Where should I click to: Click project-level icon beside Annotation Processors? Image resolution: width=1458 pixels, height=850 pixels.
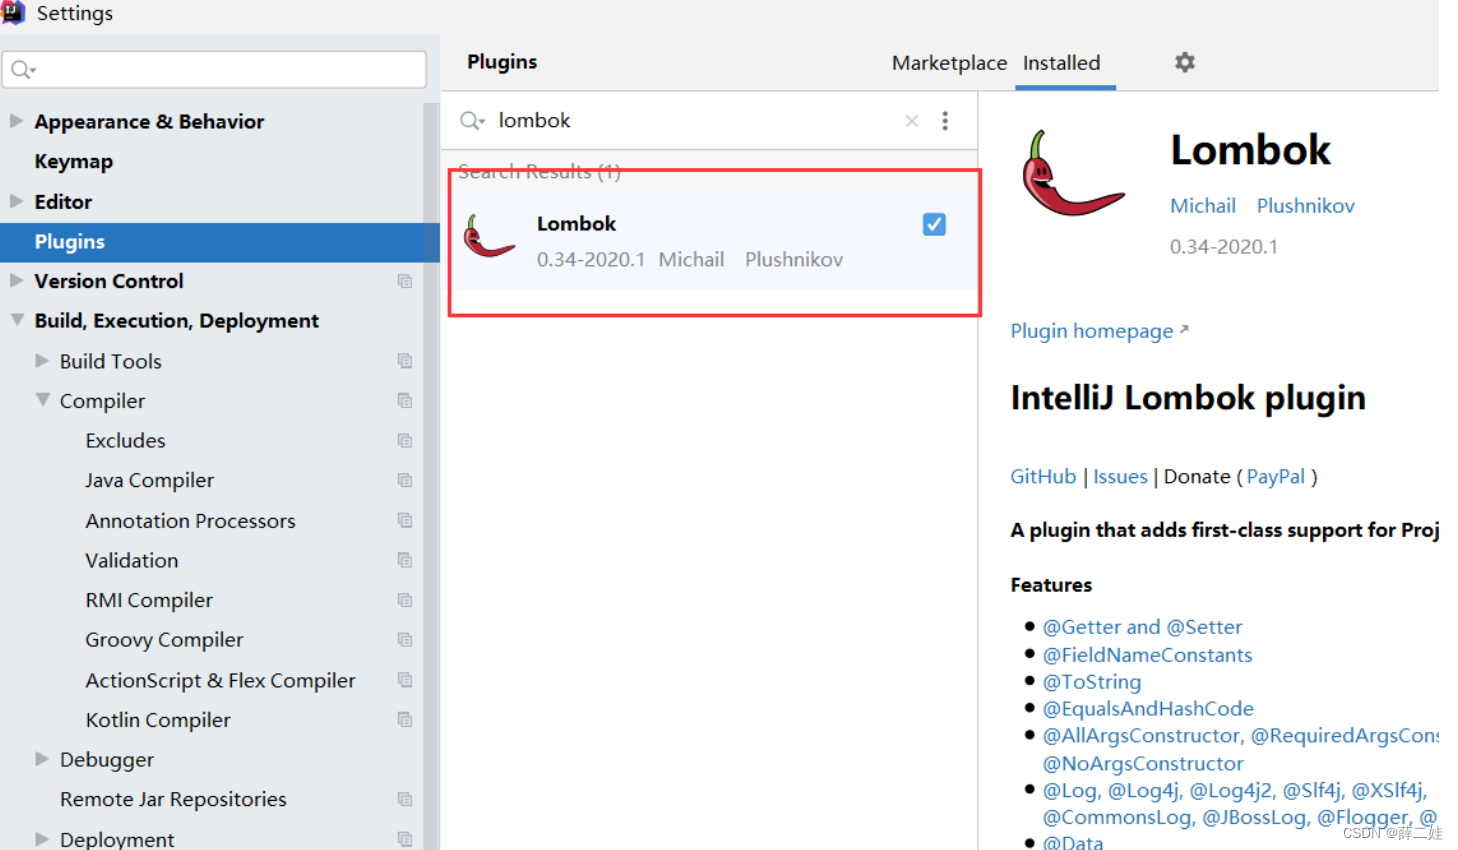coord(405,521)
